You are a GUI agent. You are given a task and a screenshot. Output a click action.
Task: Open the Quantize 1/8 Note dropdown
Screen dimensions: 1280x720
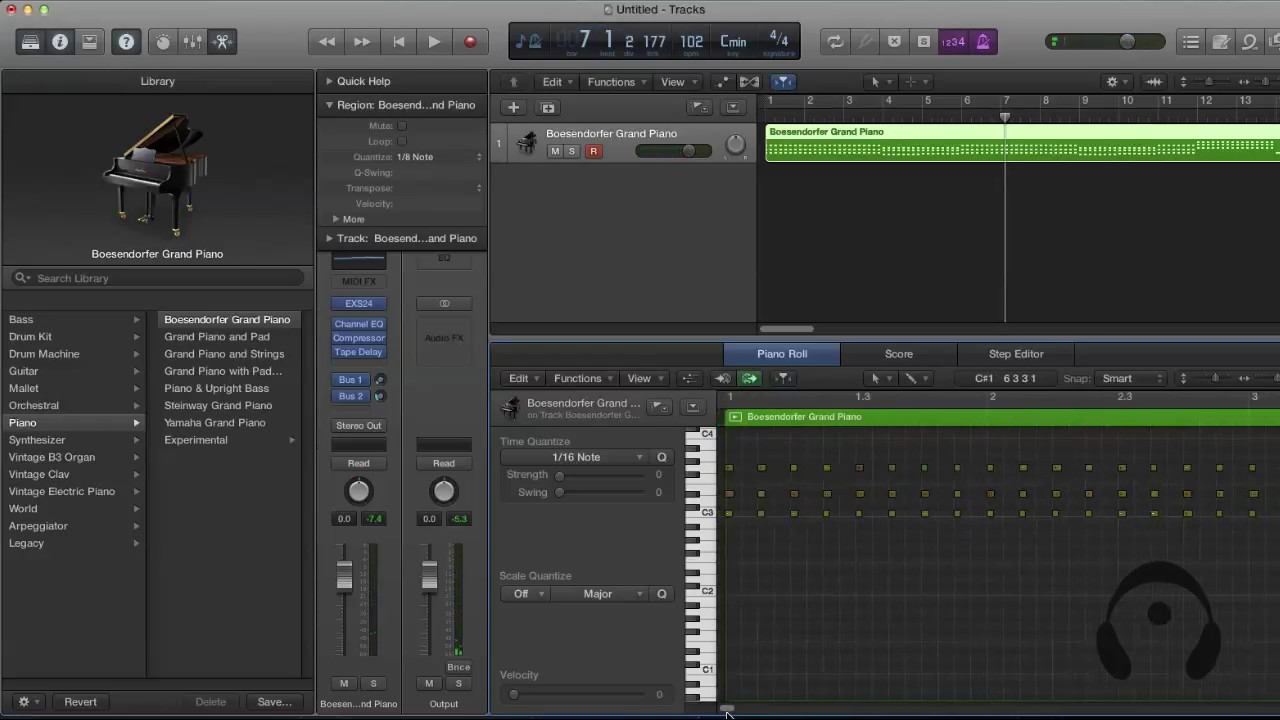click(x=440, y=157)
